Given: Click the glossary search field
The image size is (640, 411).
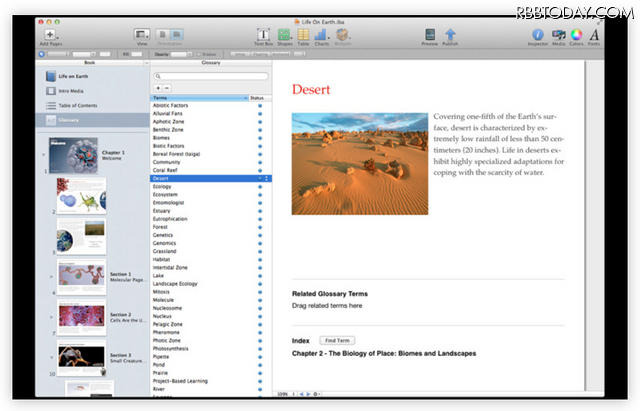Looking at the screenshot, I should pos(210,76).
